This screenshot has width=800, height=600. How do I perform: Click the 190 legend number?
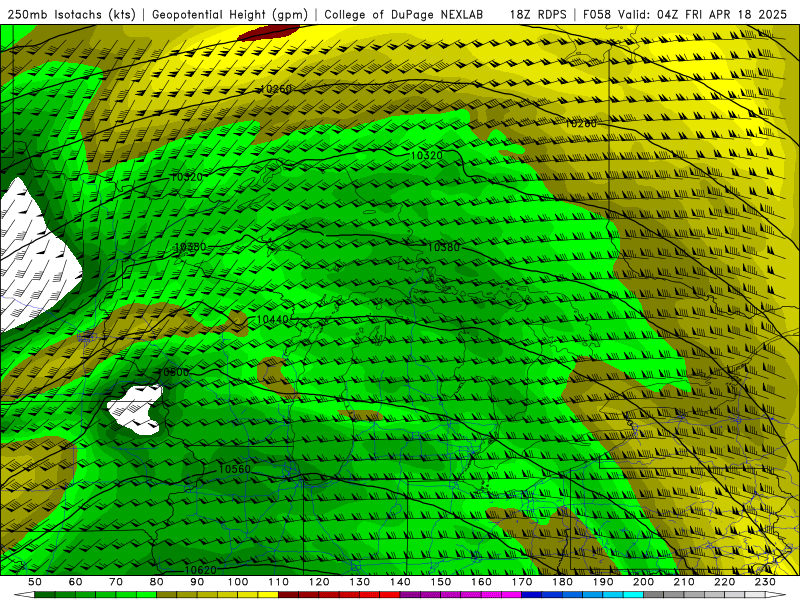(x=603, y=582)
